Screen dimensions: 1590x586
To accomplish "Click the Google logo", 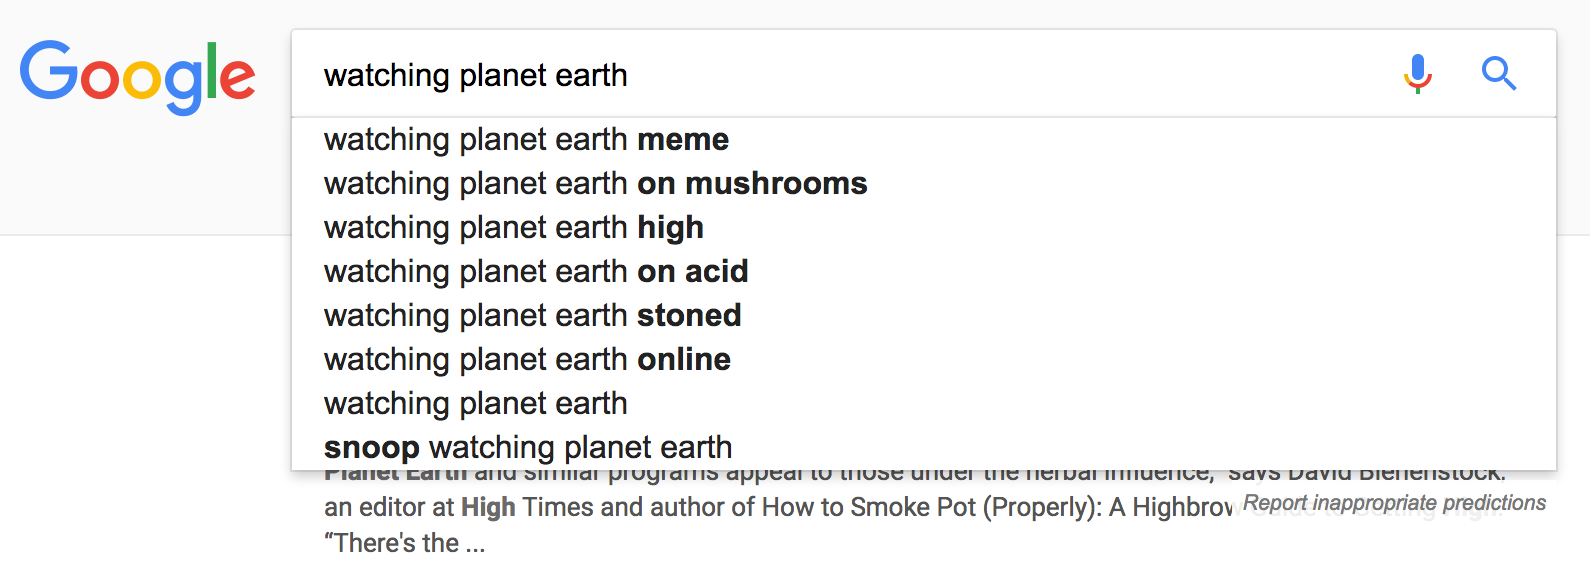I will (x=138, y=77).
